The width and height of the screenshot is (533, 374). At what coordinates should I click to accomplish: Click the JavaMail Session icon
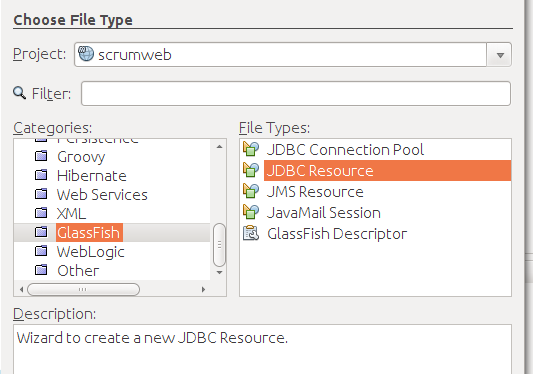tap(251, 212)
